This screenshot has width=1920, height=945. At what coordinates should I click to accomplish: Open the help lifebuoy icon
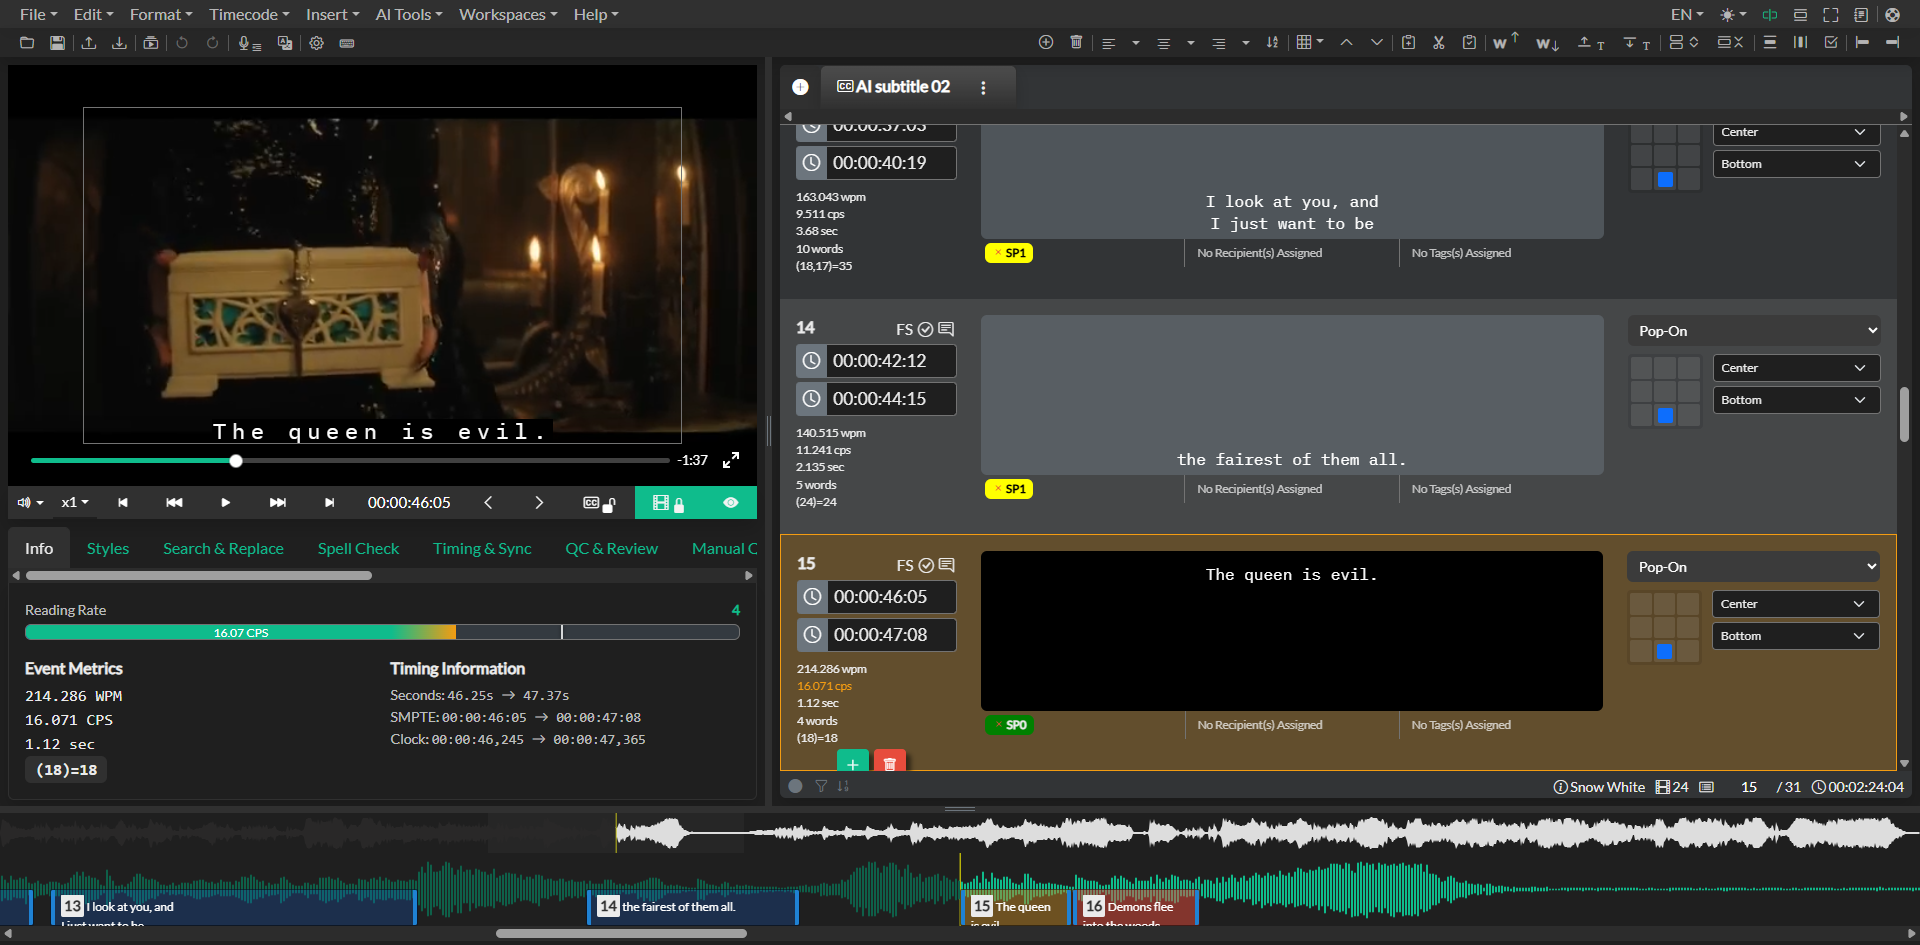point(1892,15)
